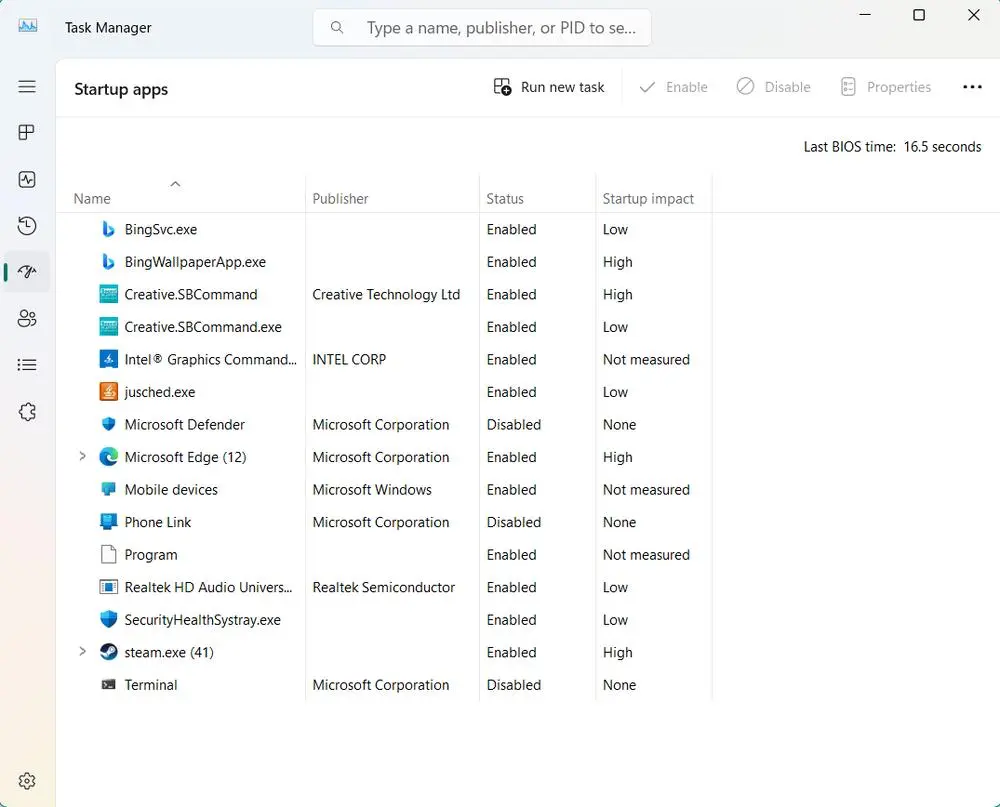Select the Startup apps sidebar icon

pyautogui.click(x=27, y=272)
